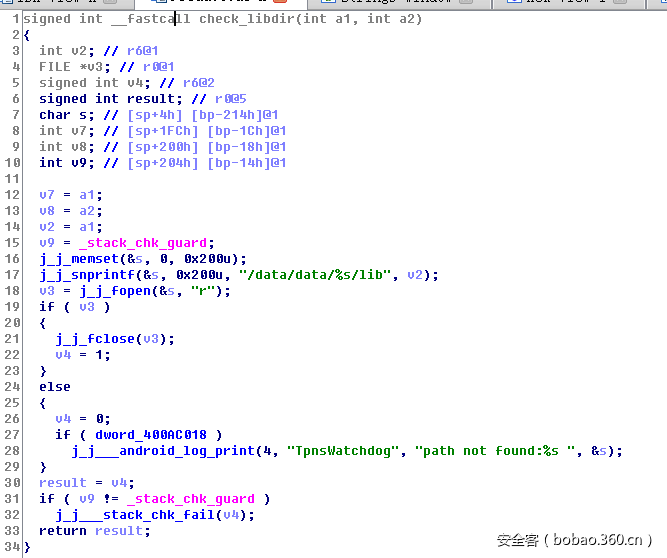Click the line number 28 in the gutter
Viewport: 667px width, 558px height.
coord(12,451)
